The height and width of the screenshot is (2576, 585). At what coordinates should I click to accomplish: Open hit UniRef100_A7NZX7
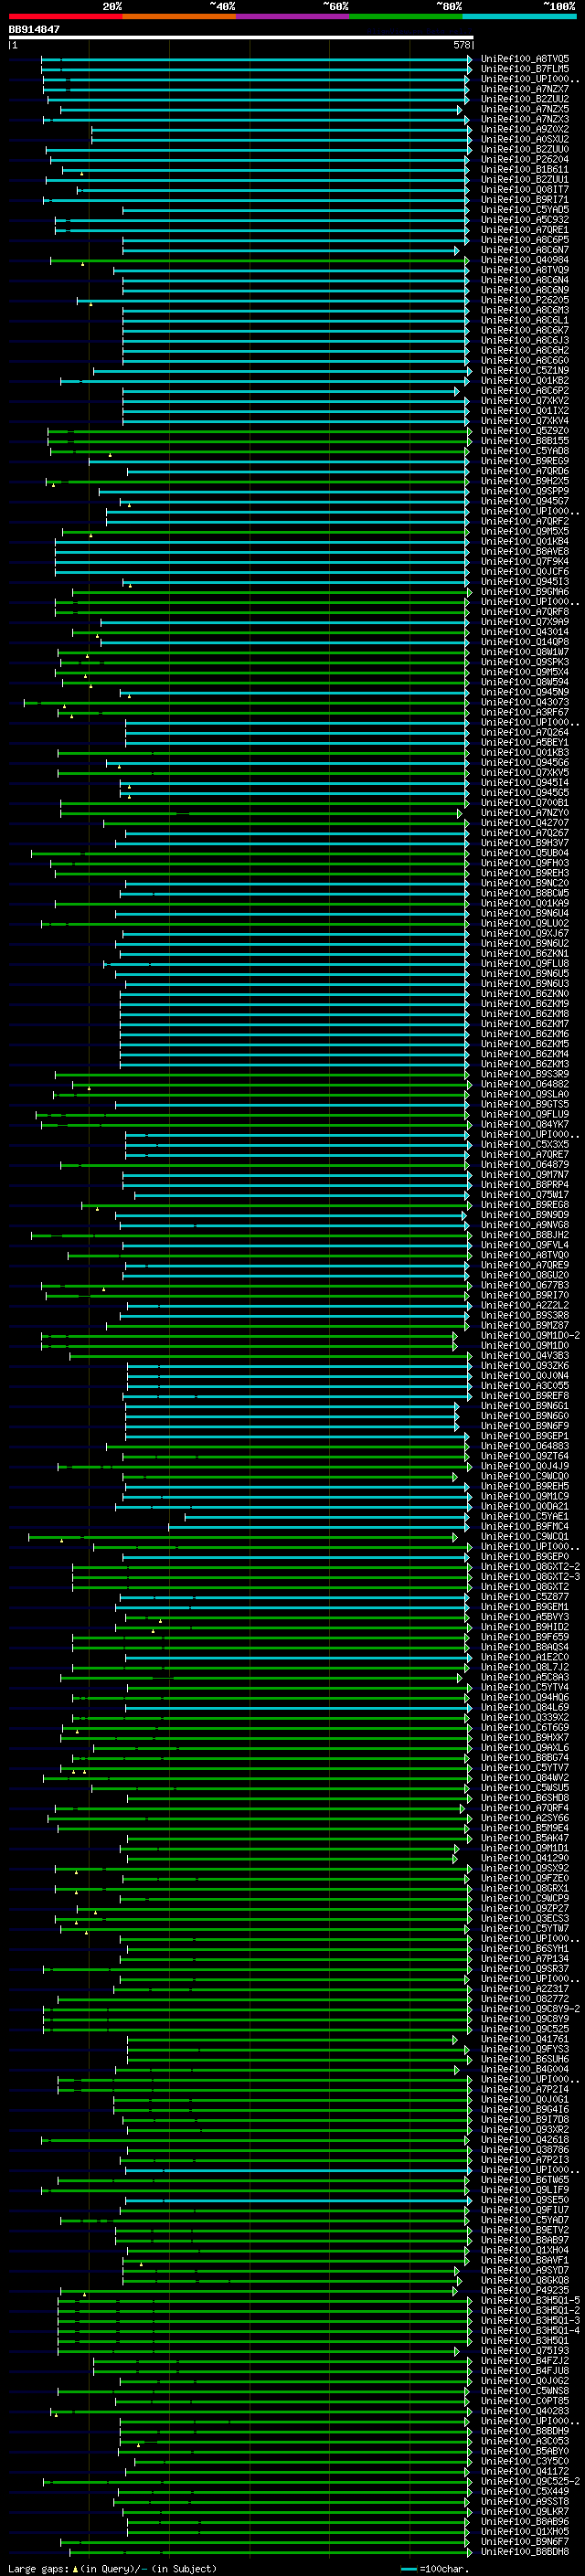click(525, 89)
